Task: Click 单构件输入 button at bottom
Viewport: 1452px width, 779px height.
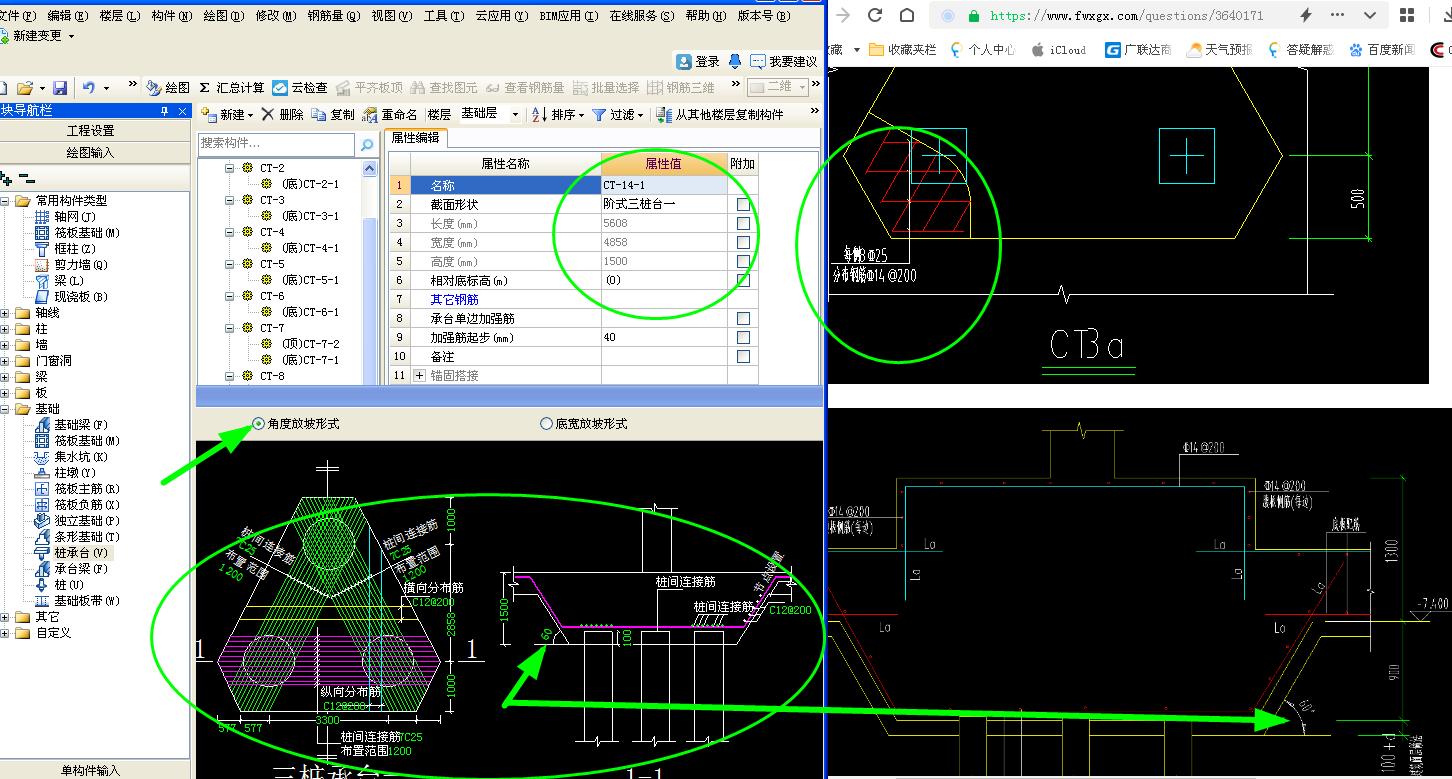Action: tap(91, 770)
